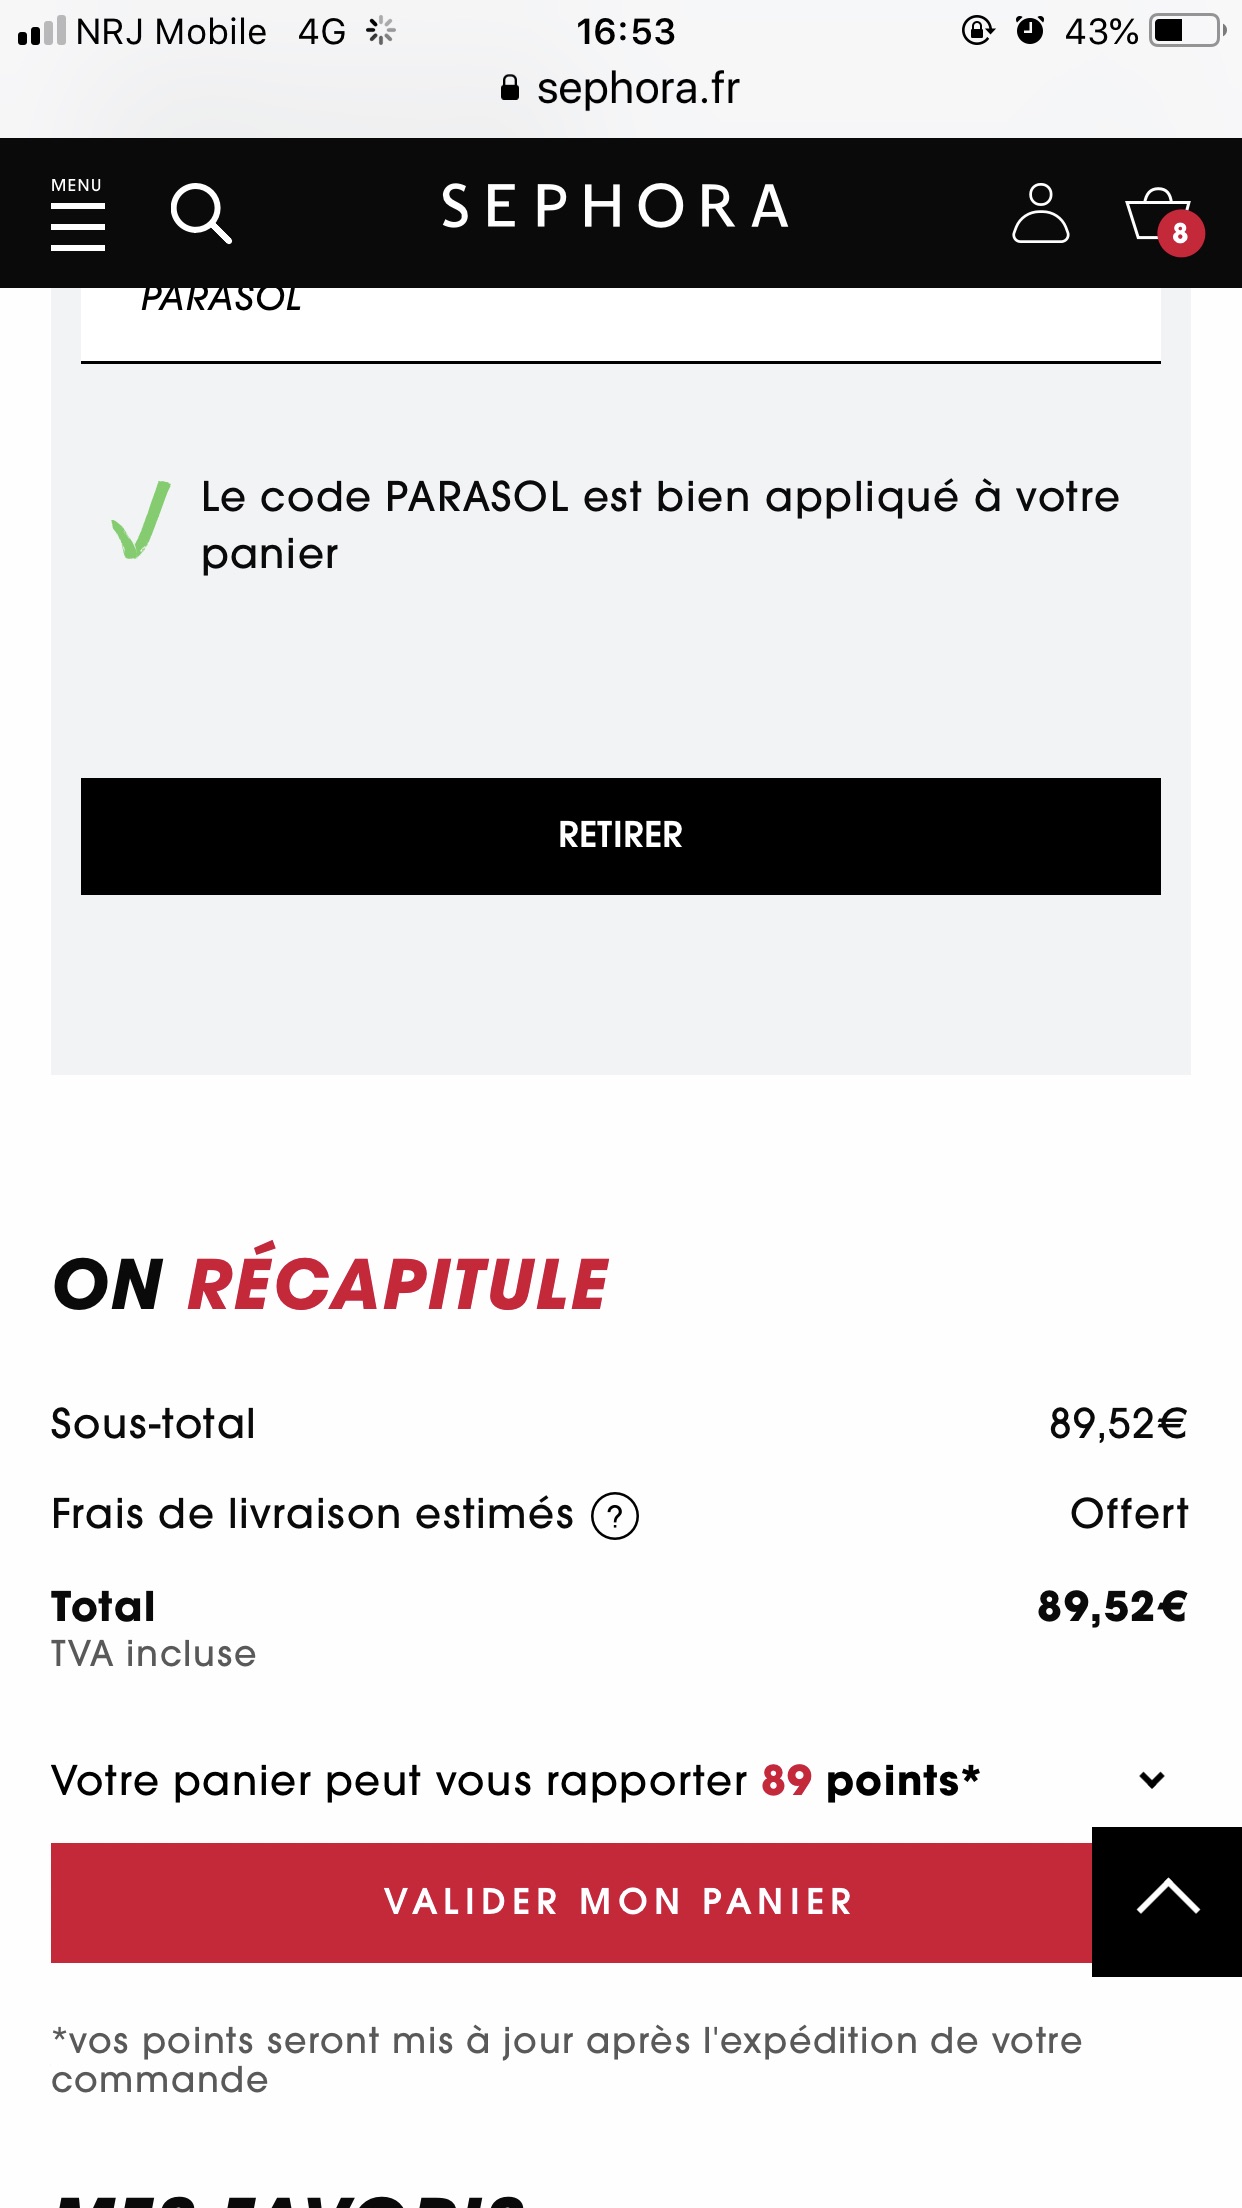Tap the alarm clock status icon

[x=1029, y=31]
